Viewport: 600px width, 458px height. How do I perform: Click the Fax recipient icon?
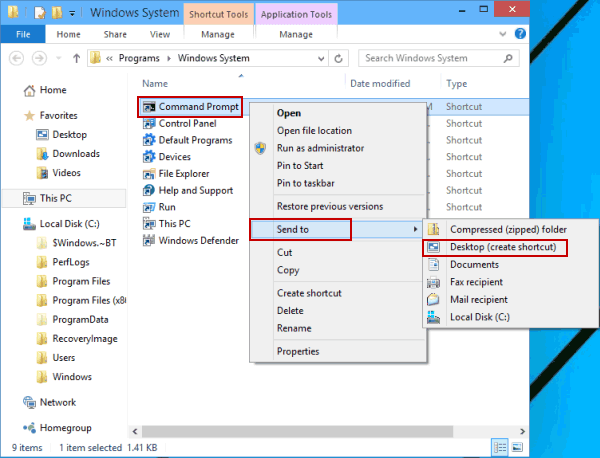pos(434,282)
